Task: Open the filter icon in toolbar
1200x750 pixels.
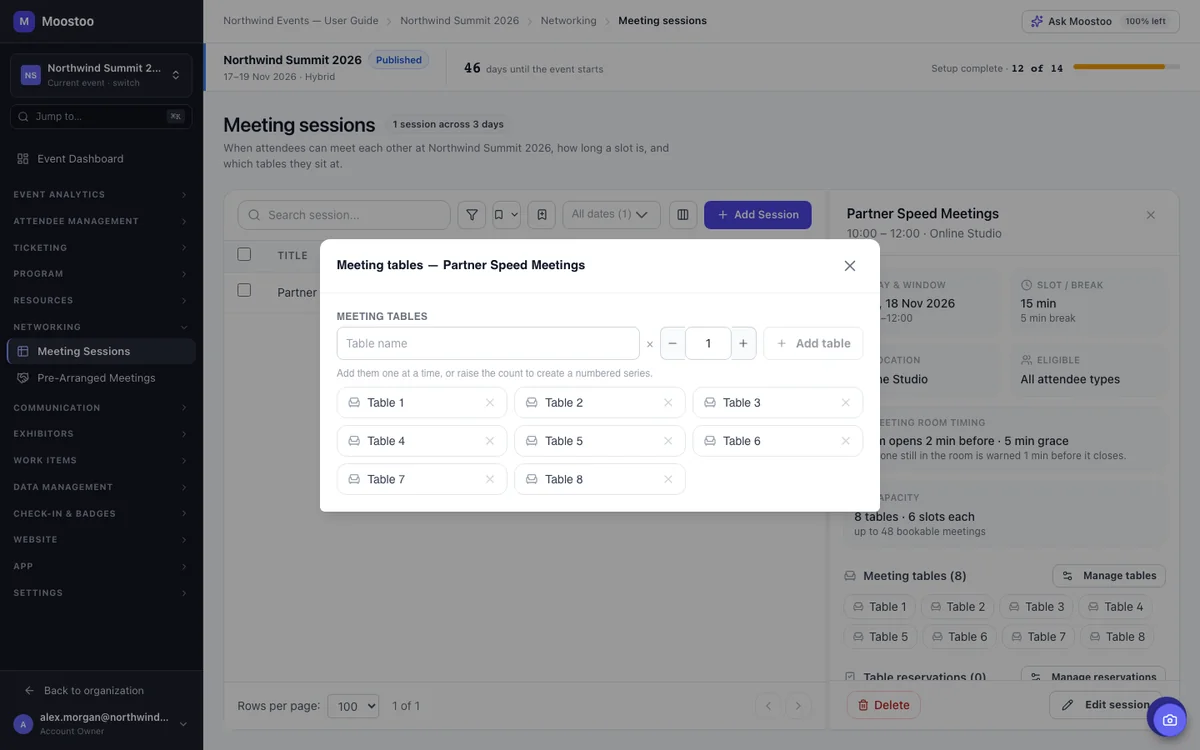Action: 472,215
